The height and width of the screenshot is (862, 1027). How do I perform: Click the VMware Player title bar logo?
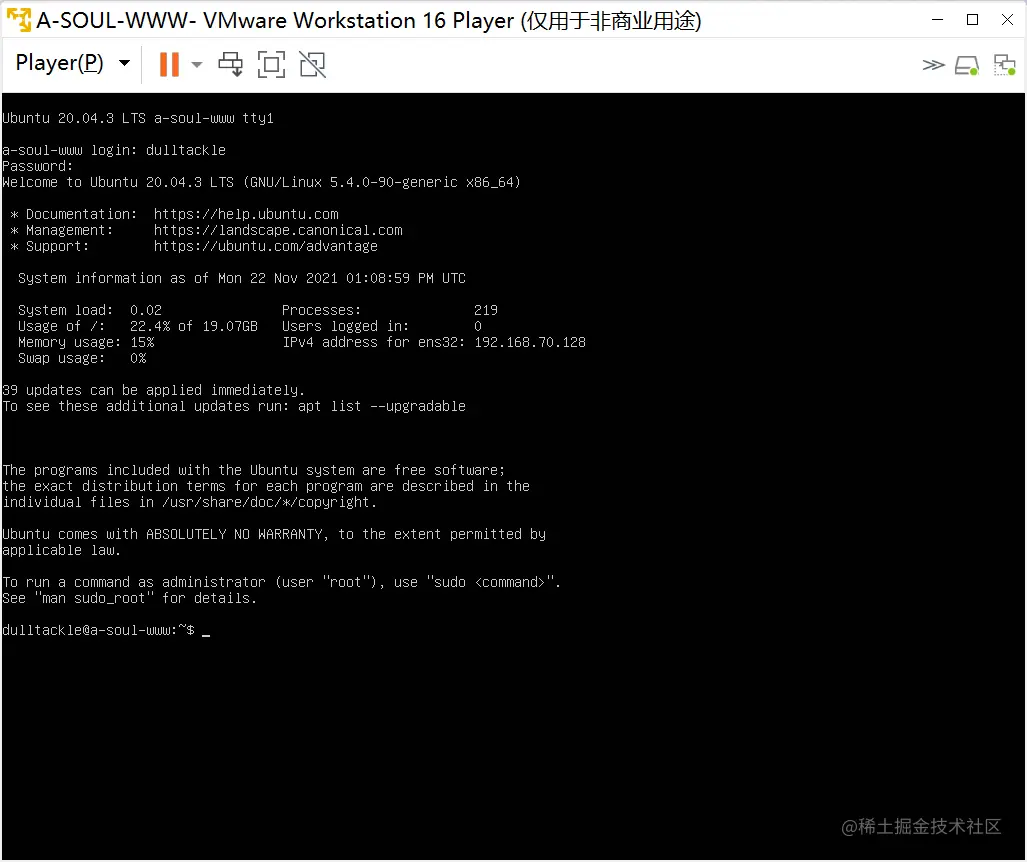coord(19,20)
